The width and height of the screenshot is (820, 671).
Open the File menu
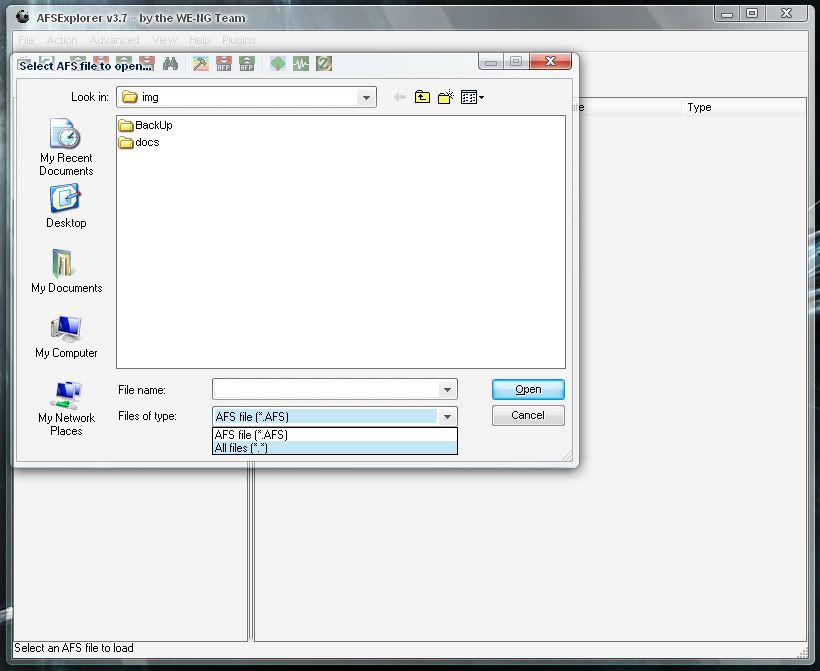tap(26, 40)
